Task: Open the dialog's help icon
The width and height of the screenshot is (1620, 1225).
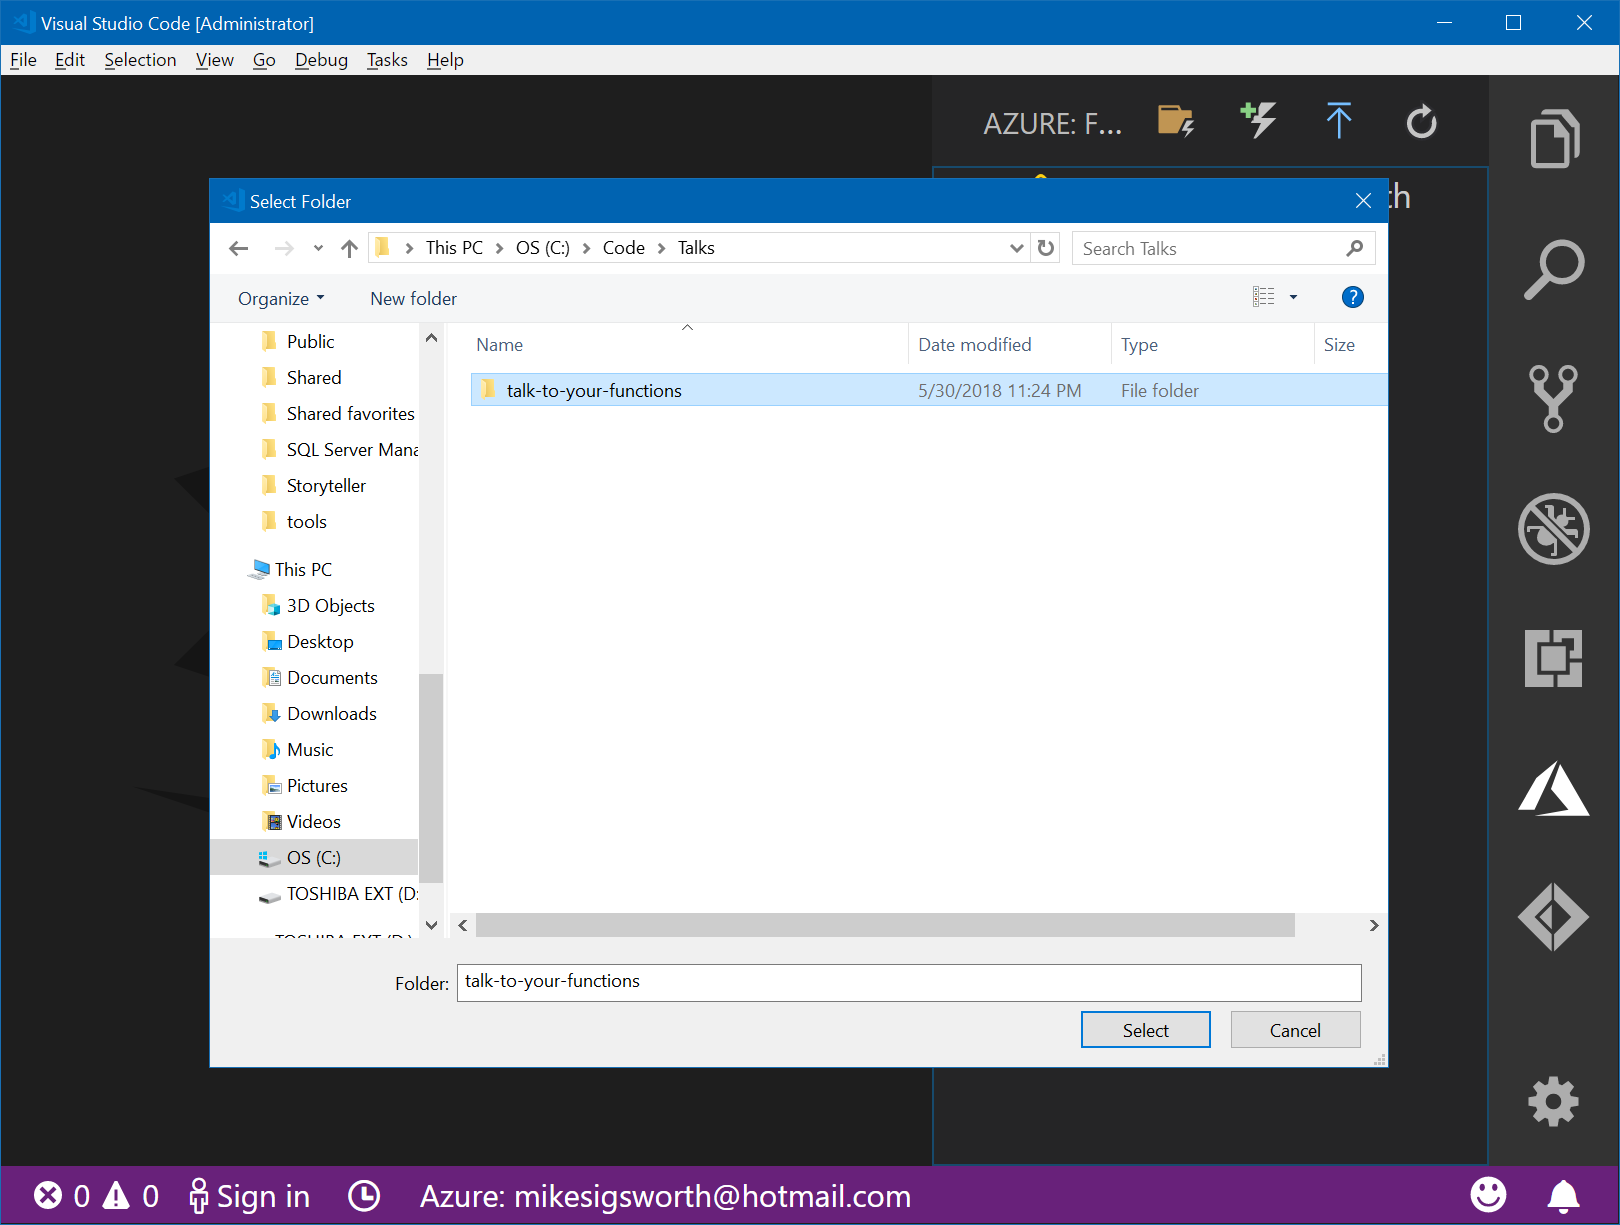Action: pos(1352,297)
